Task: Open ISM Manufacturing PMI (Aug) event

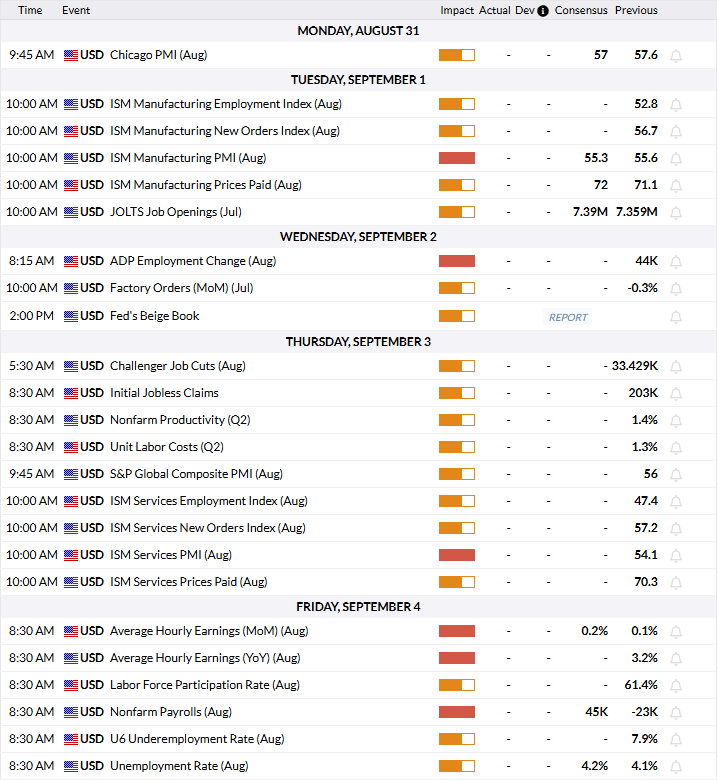Action: coord(188,158)
